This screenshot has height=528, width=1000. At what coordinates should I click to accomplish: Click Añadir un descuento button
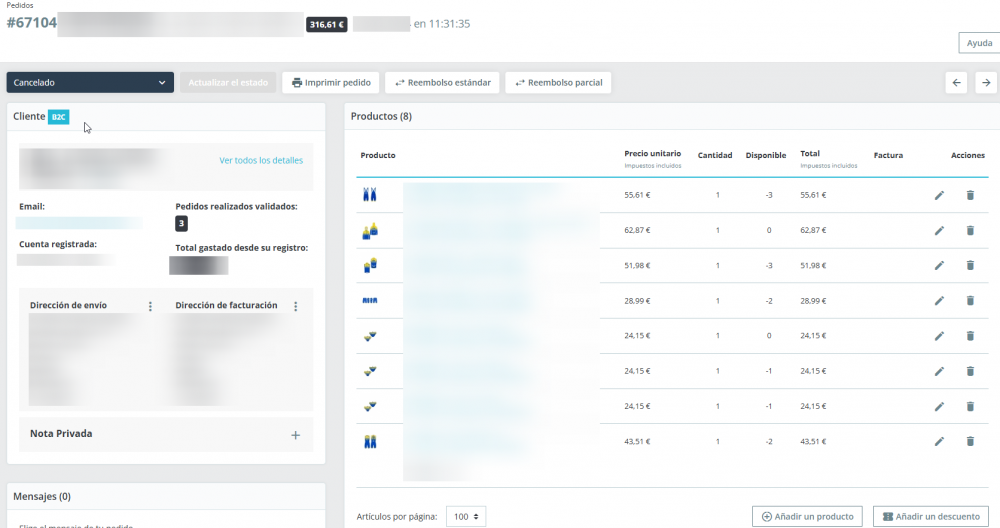pyautogui.click(x=931, y=517)
